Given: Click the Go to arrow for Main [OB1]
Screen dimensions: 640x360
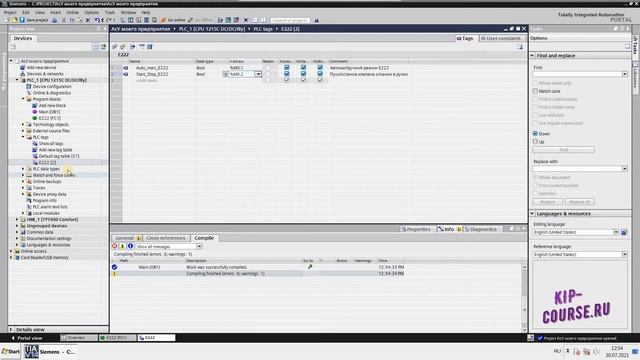Looking at the screenshot, I should [310, 267].
